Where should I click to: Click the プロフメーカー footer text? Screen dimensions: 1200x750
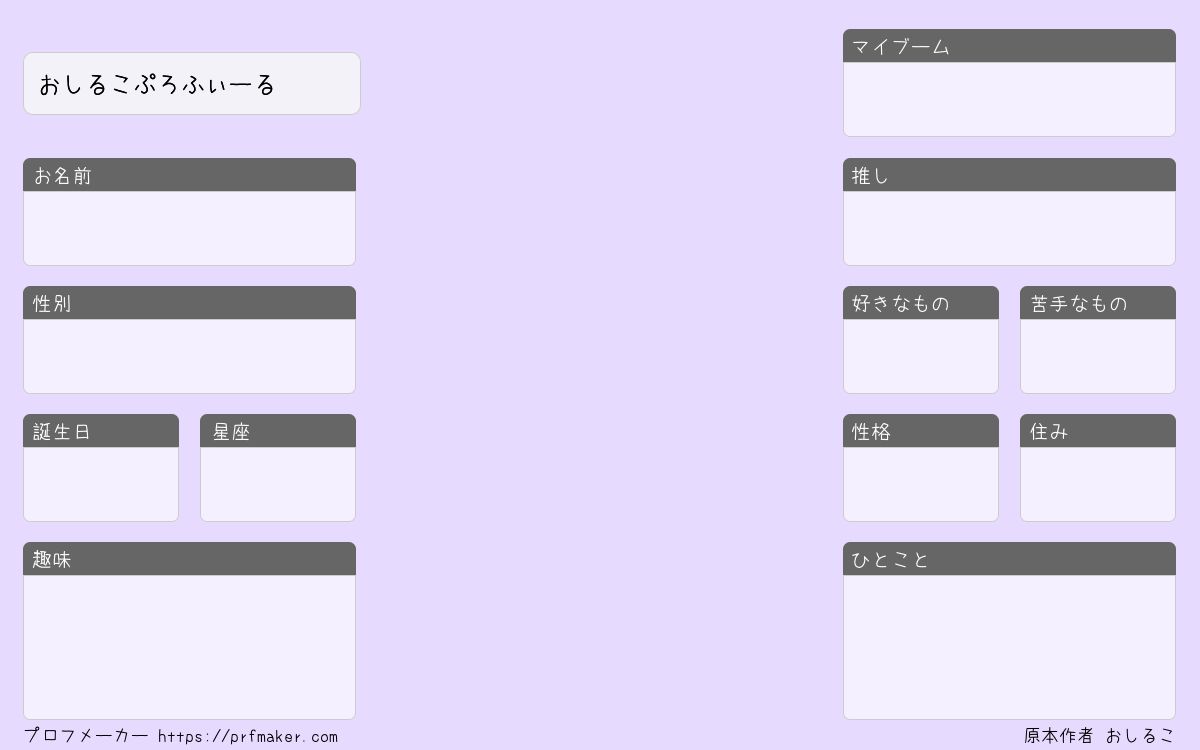point(86,736)
